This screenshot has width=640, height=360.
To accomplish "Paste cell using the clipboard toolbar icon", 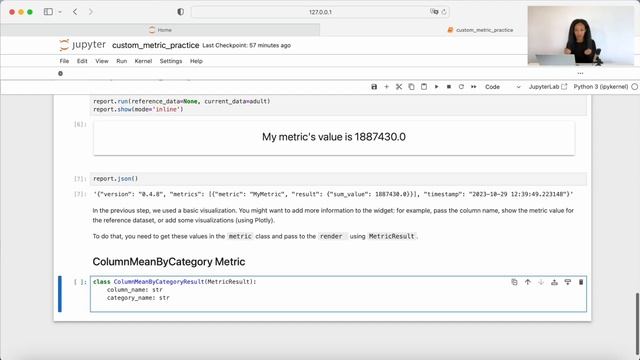I will pos(424,87).
